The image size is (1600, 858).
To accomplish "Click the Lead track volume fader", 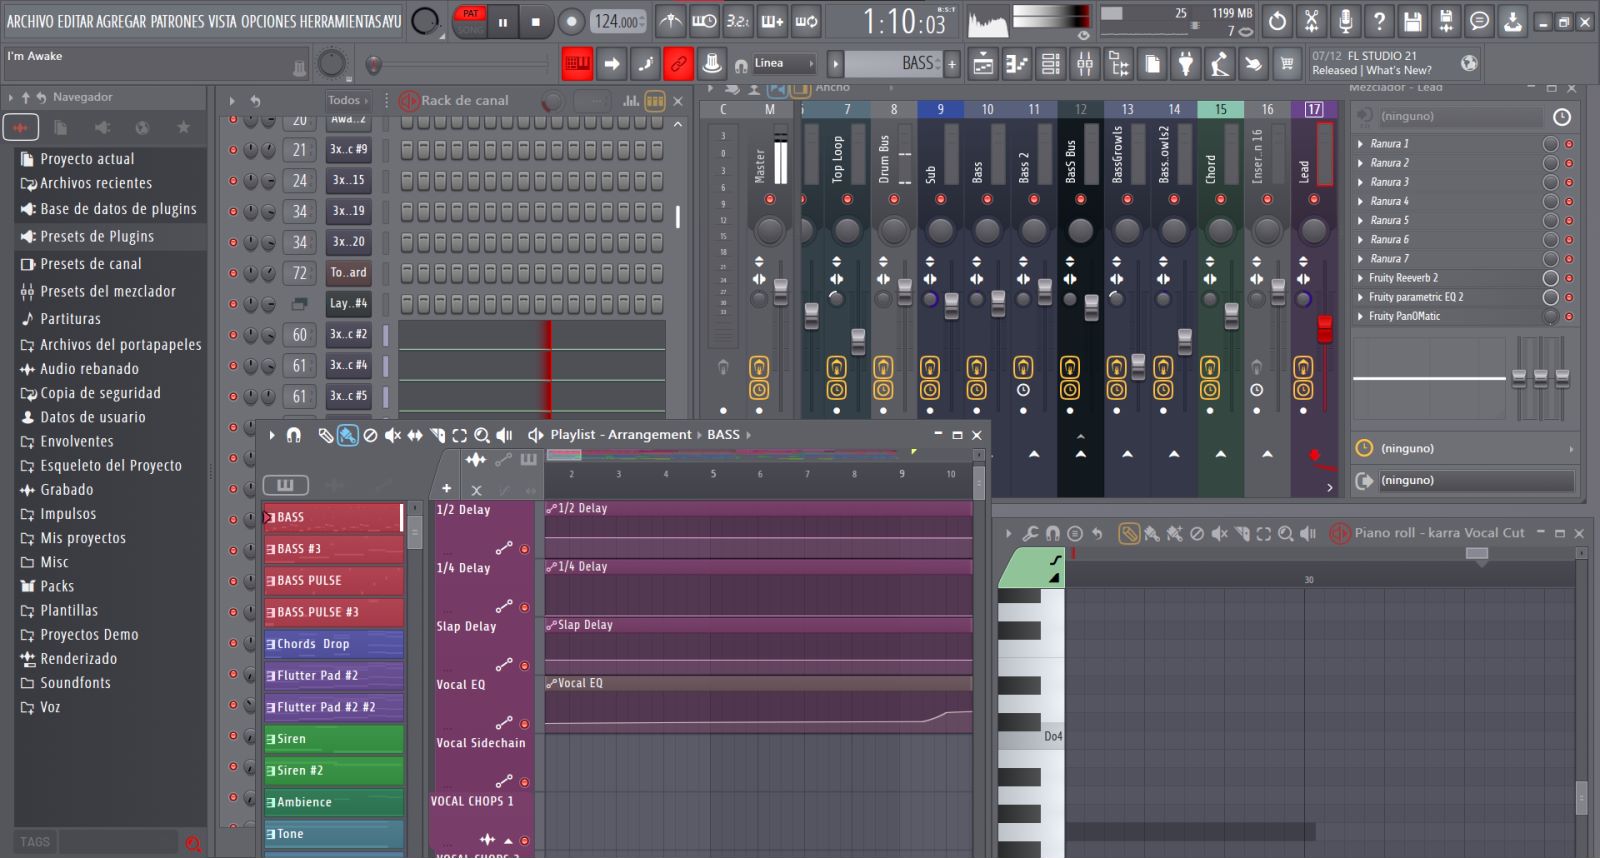I will pyautogui.click(x=1324, y=328).
